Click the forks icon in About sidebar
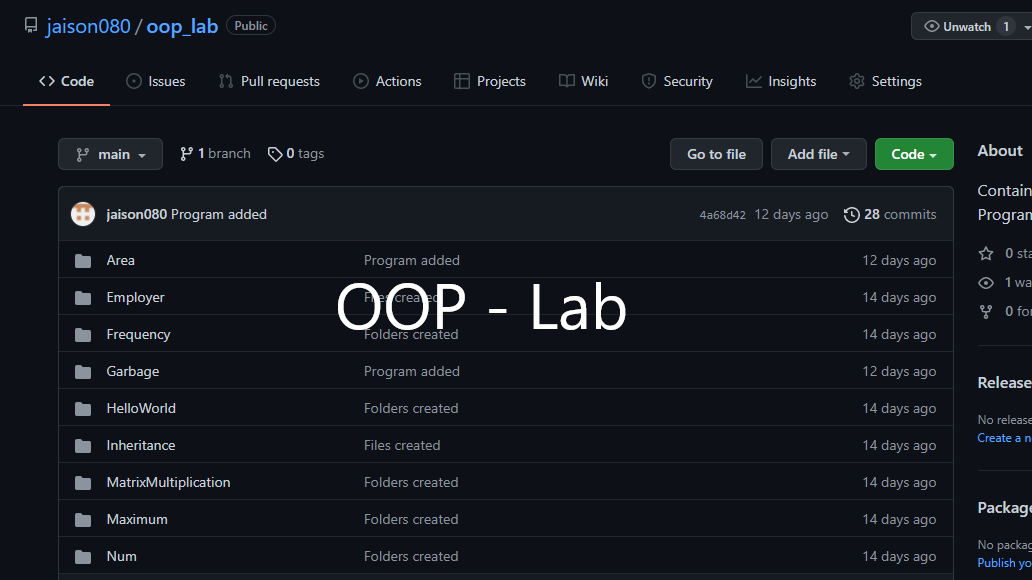 click(986, 312)
